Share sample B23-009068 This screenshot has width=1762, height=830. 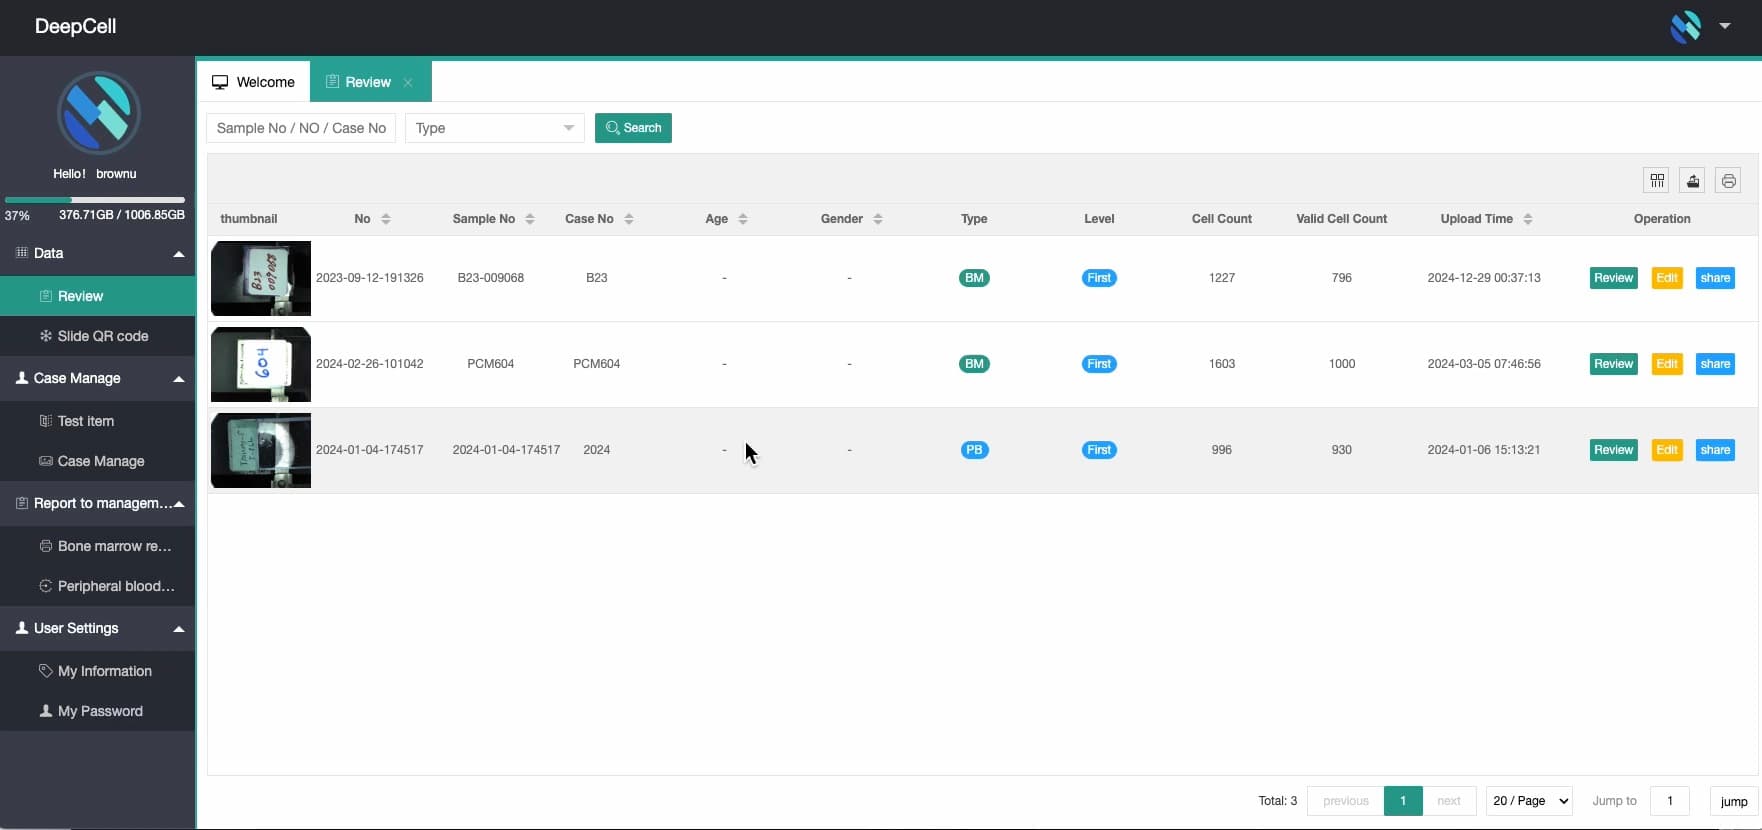click(1714, 278)
